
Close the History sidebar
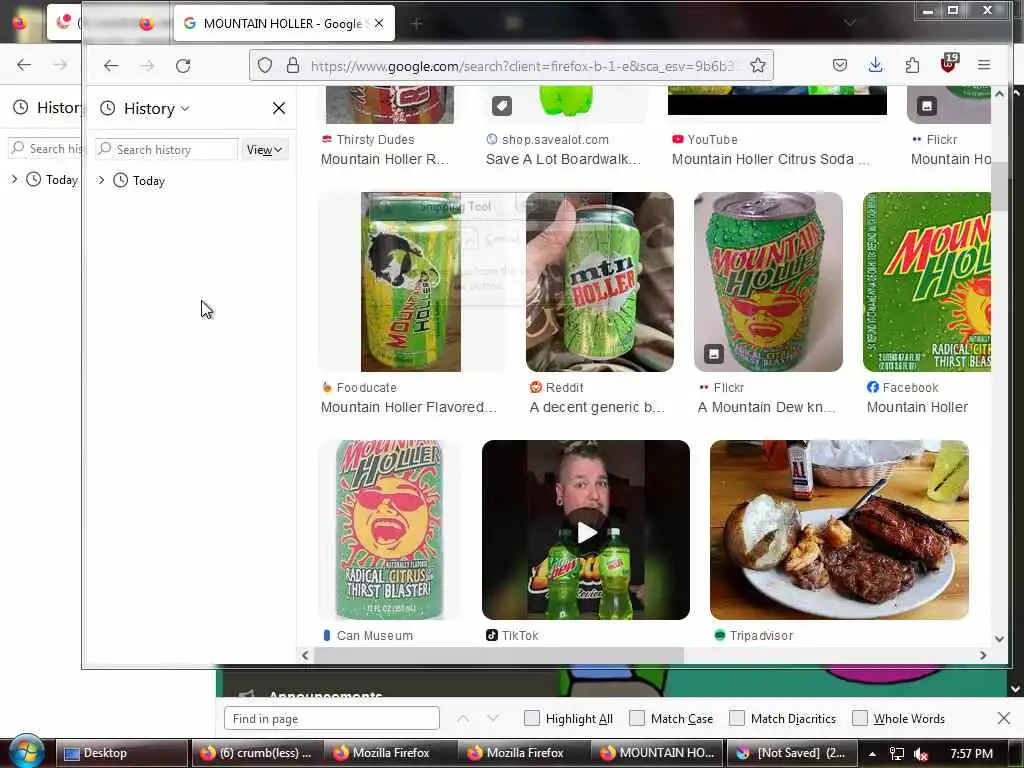click(x=279, y=108)
